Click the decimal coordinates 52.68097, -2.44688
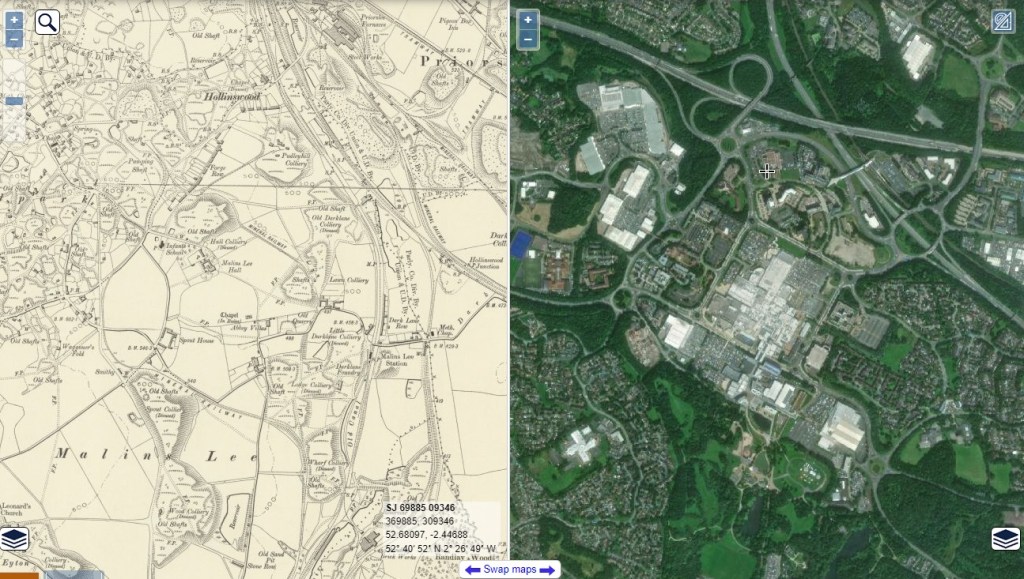 (x=426, y=535)
